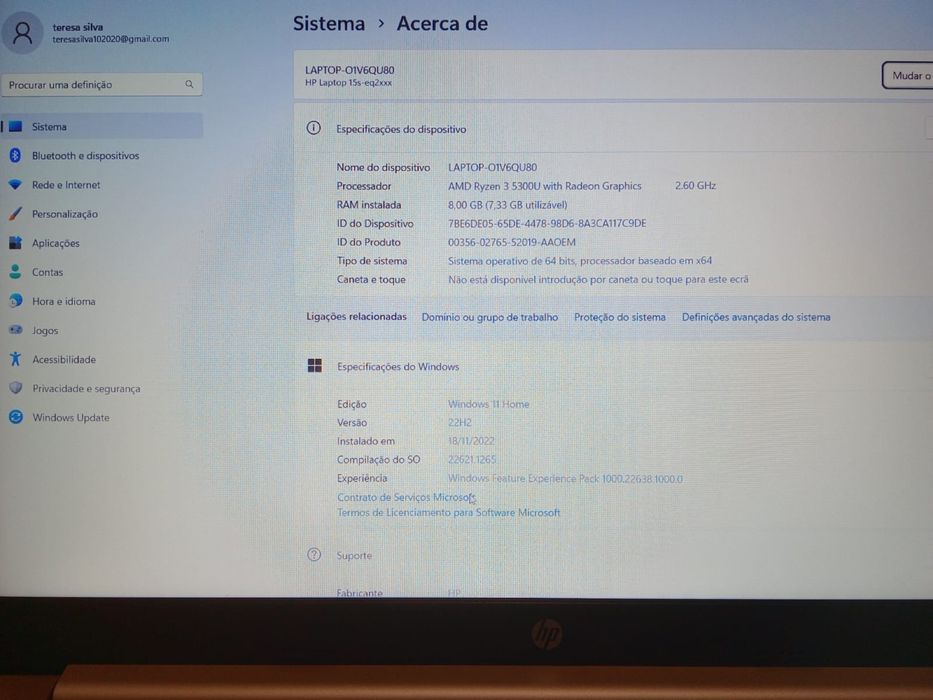
Task: Click the ID do Produto value 00356-02765
Action: coord(512,242)
